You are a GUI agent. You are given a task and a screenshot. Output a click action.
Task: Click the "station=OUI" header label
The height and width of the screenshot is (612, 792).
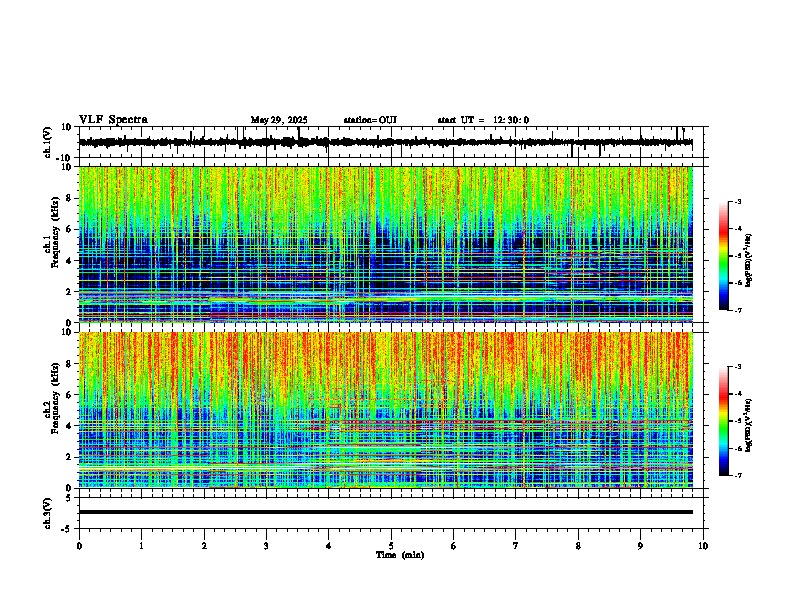370,120
